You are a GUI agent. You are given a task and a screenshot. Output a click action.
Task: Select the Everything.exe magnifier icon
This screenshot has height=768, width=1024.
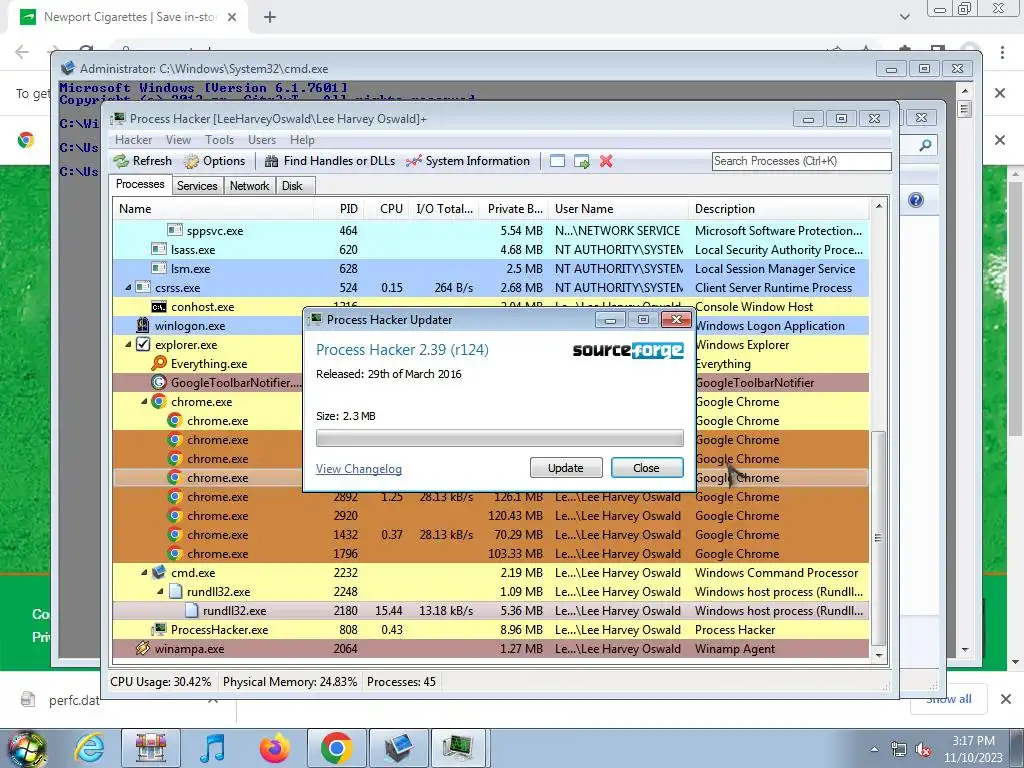pyautogui.click(x=159, y=363)
